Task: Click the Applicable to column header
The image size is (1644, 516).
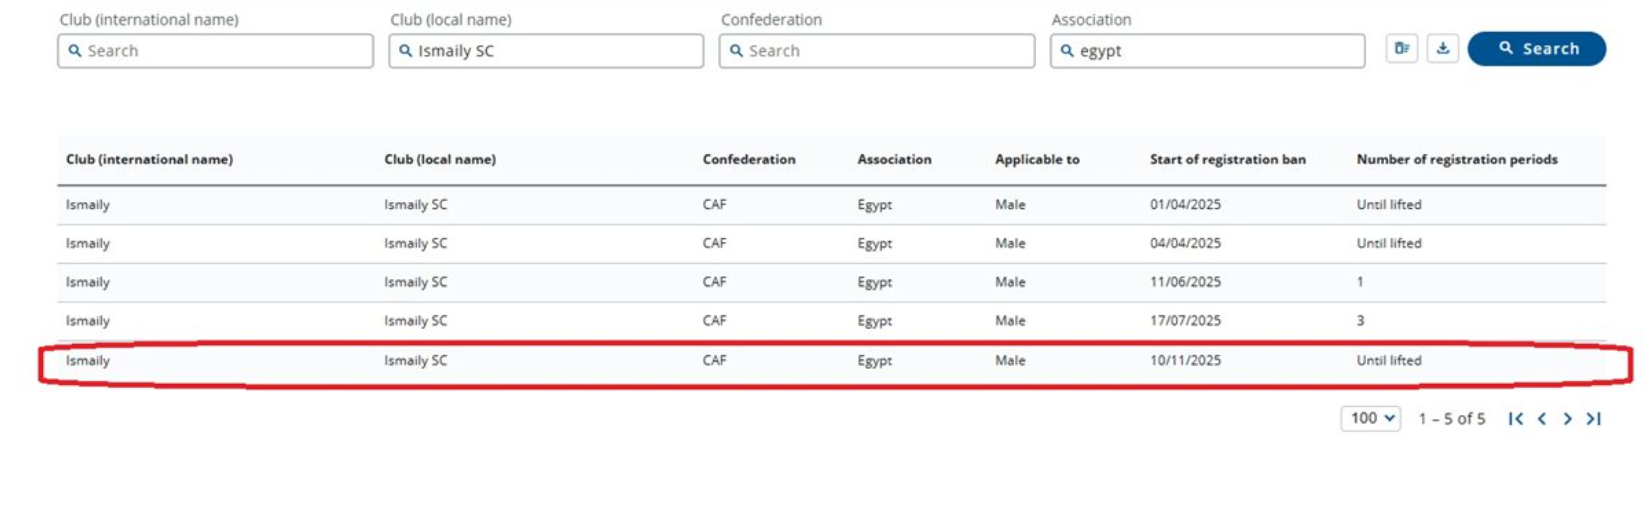Action: point(1037,160)
